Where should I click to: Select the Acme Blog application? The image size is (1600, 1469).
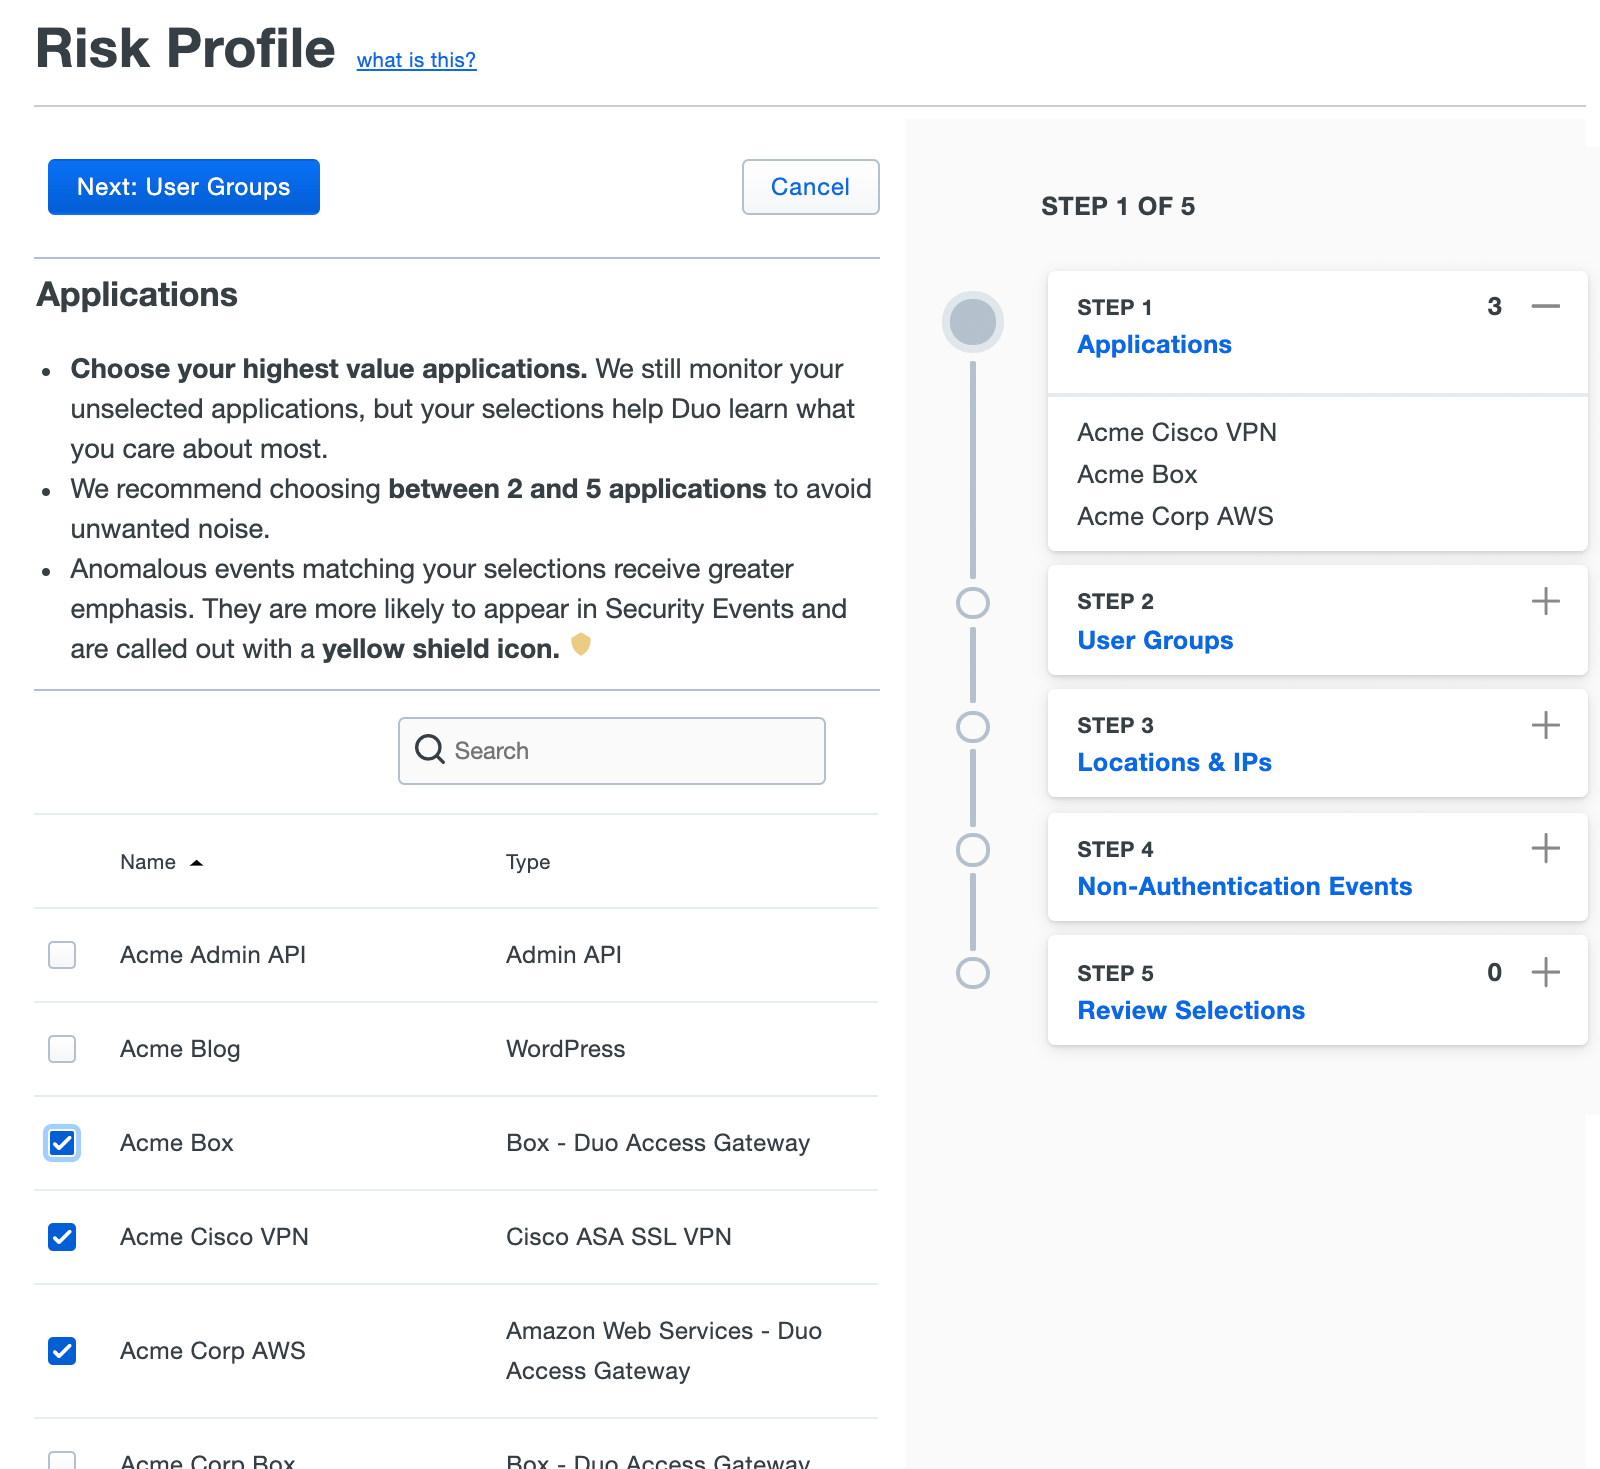click(x=62, y=1049)
